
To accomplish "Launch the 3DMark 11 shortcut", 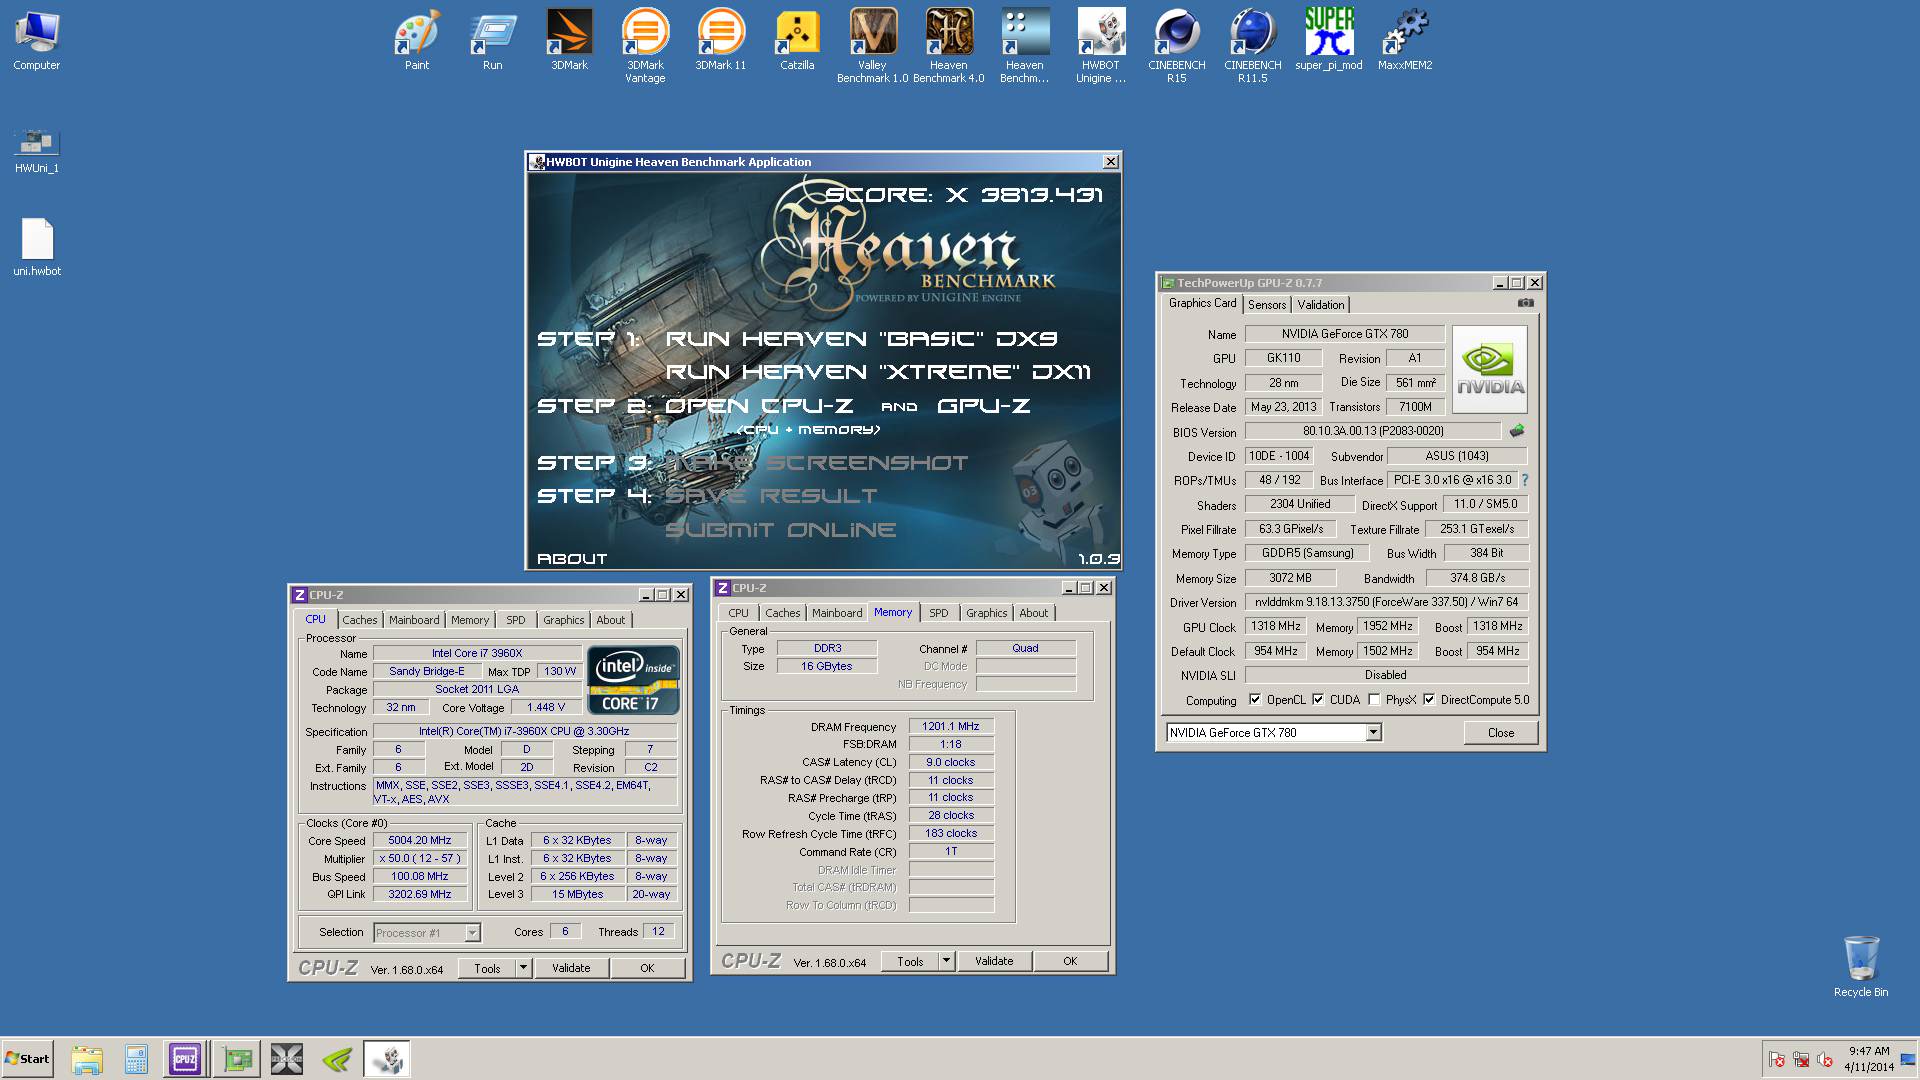I will [721, 40].
